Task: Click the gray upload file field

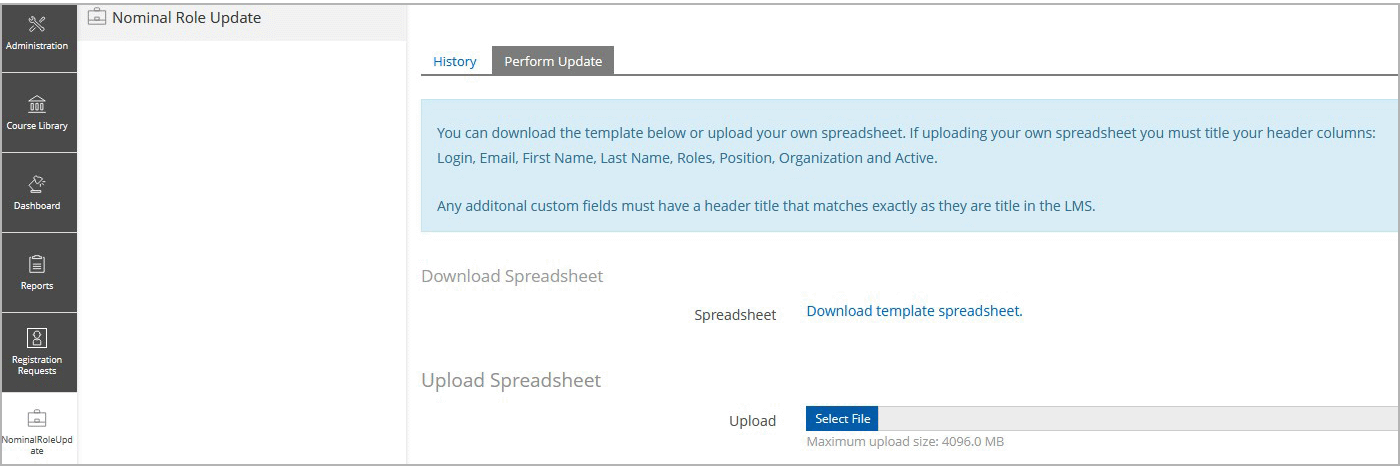Action: pos(1102,419)
